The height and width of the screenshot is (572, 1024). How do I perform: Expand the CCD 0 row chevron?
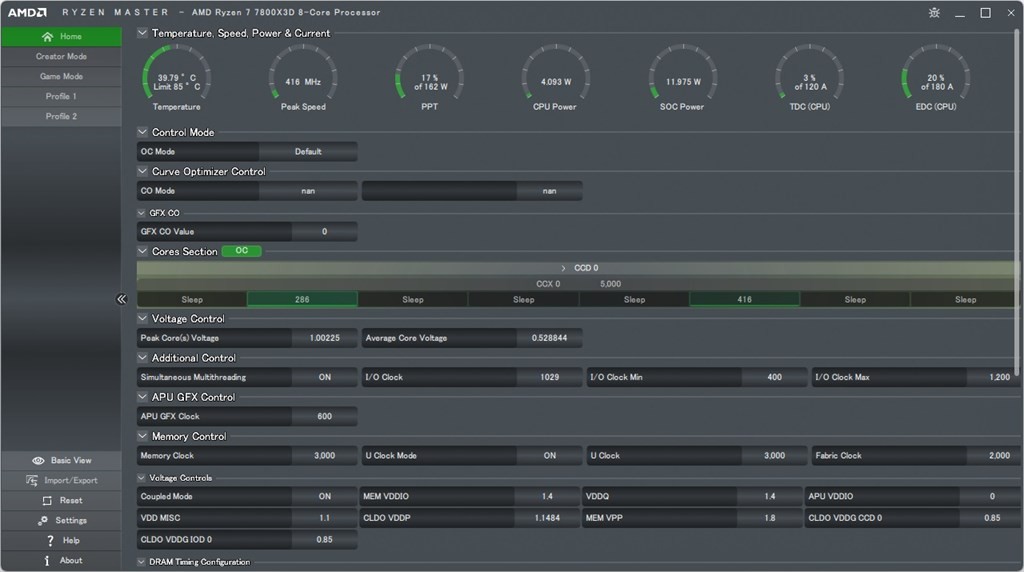pyautogui.click(x=564, y=269)
